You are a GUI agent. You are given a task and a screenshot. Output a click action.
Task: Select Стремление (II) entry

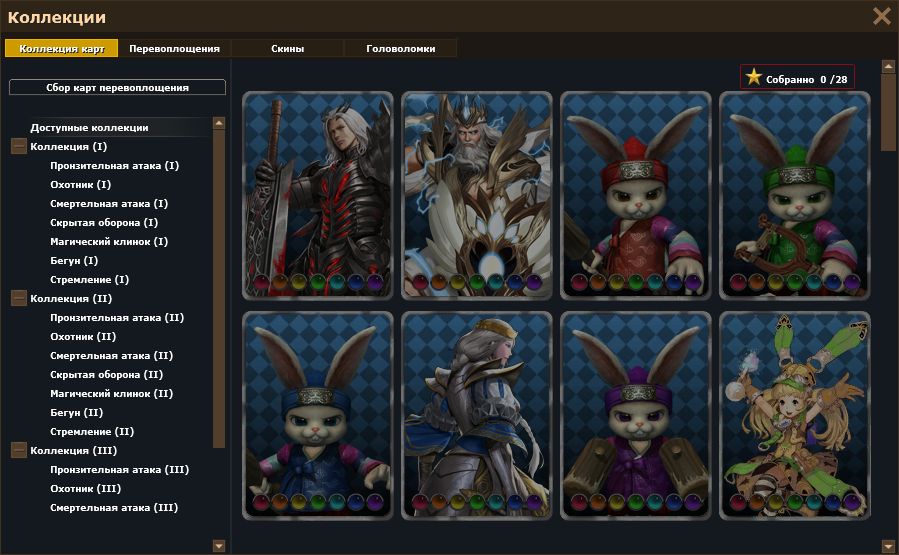92,431
